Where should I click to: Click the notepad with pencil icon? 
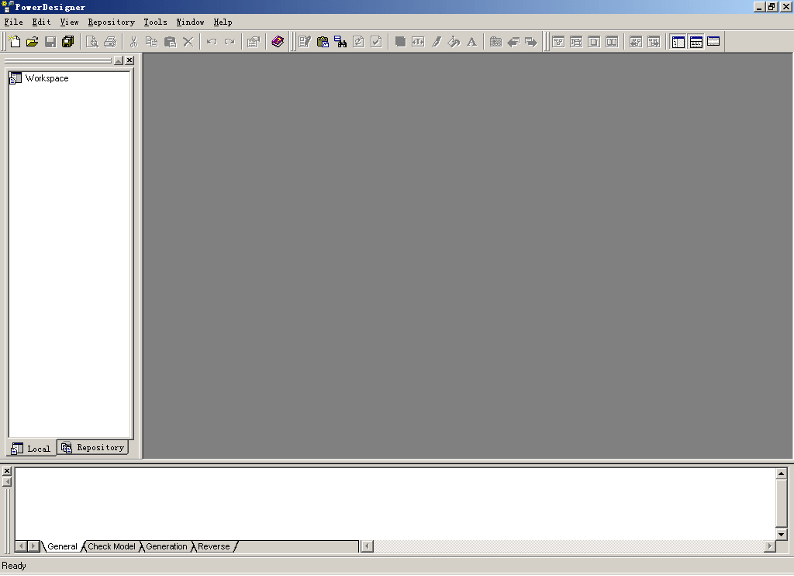tap(304, 42)
